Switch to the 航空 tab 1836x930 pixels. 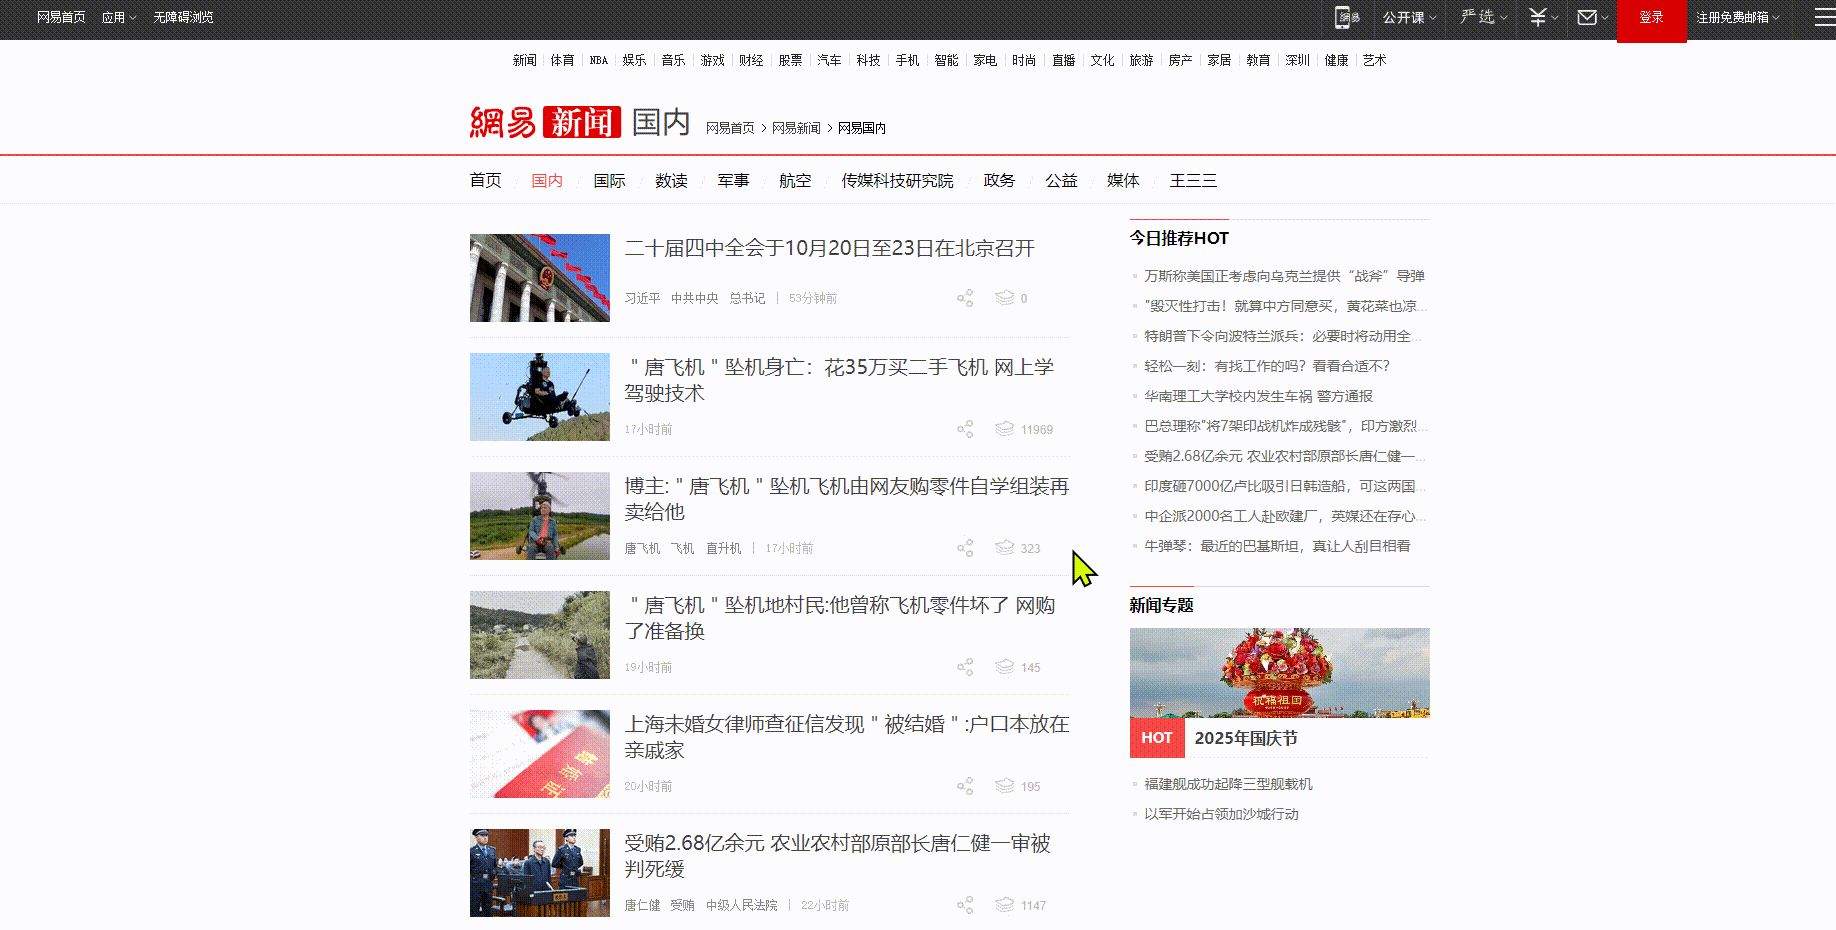(795, 180)
